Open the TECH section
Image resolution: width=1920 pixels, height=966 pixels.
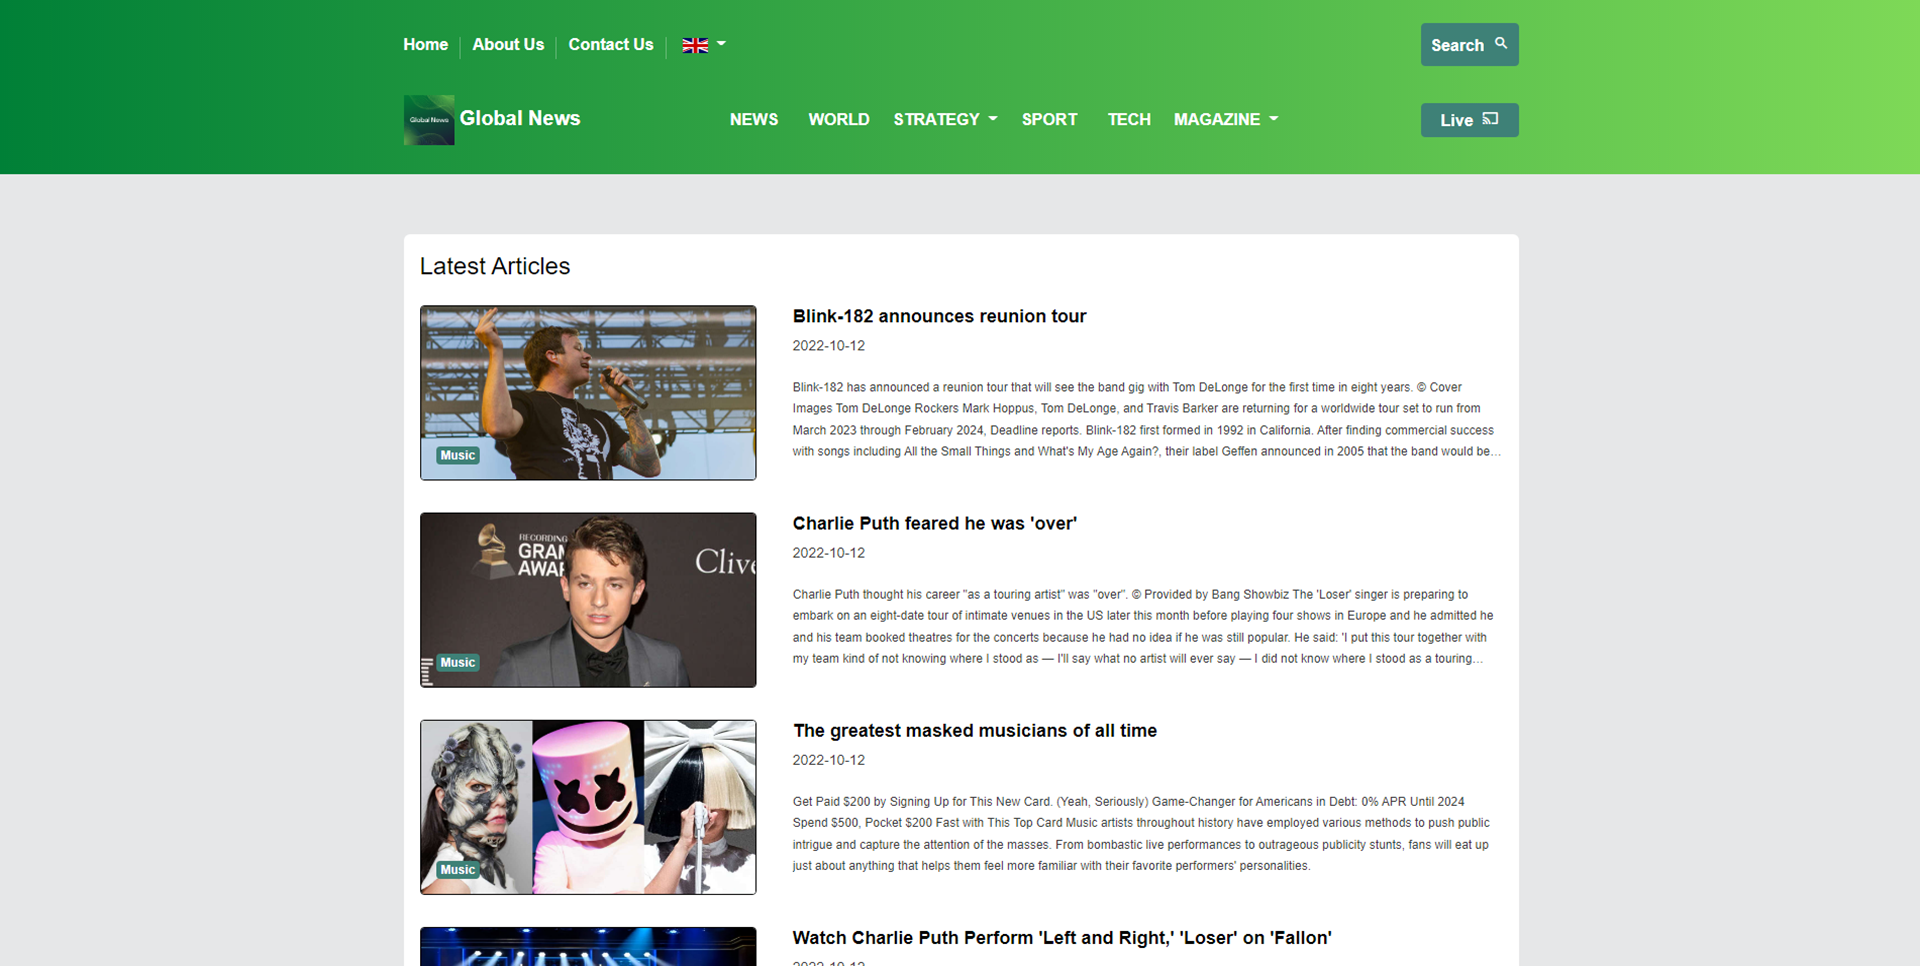[1129, 119]
